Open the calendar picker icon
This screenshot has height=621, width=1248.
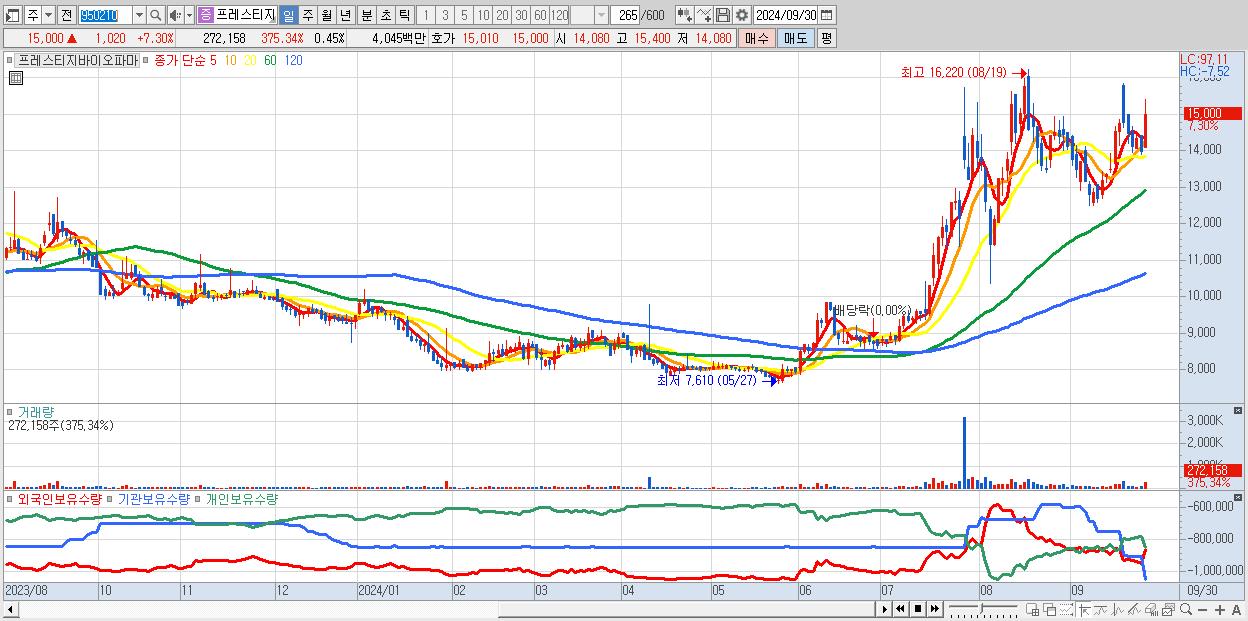(x=828, y=15)
